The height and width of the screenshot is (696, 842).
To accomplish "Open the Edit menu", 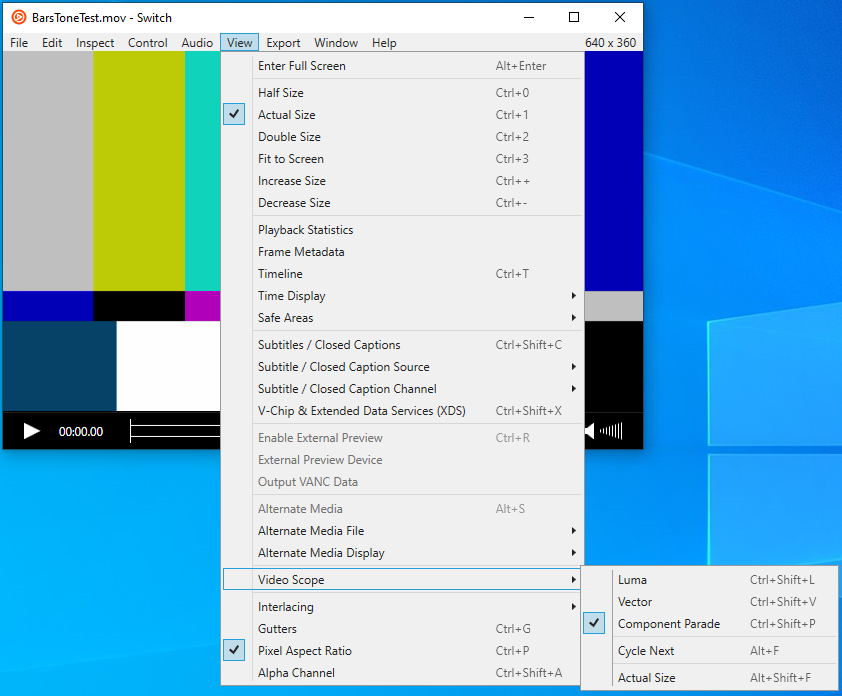I will pos(52,43).
